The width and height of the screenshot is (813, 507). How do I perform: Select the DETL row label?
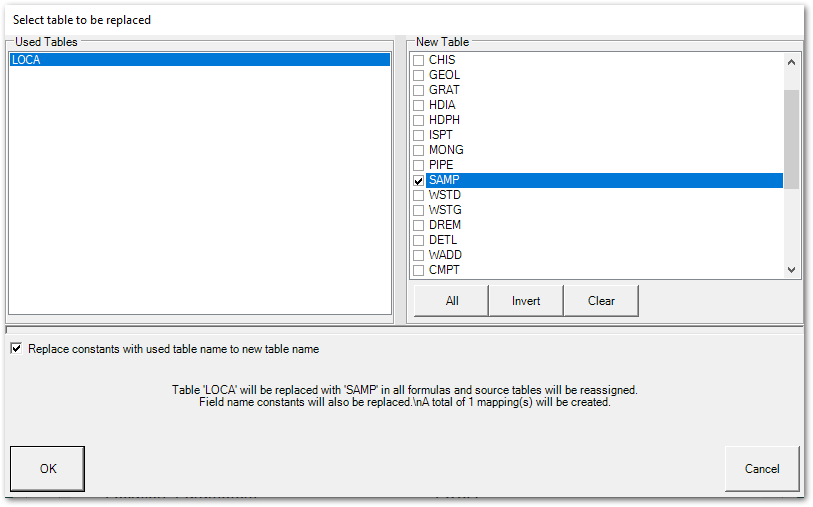[x=443, y=240]
